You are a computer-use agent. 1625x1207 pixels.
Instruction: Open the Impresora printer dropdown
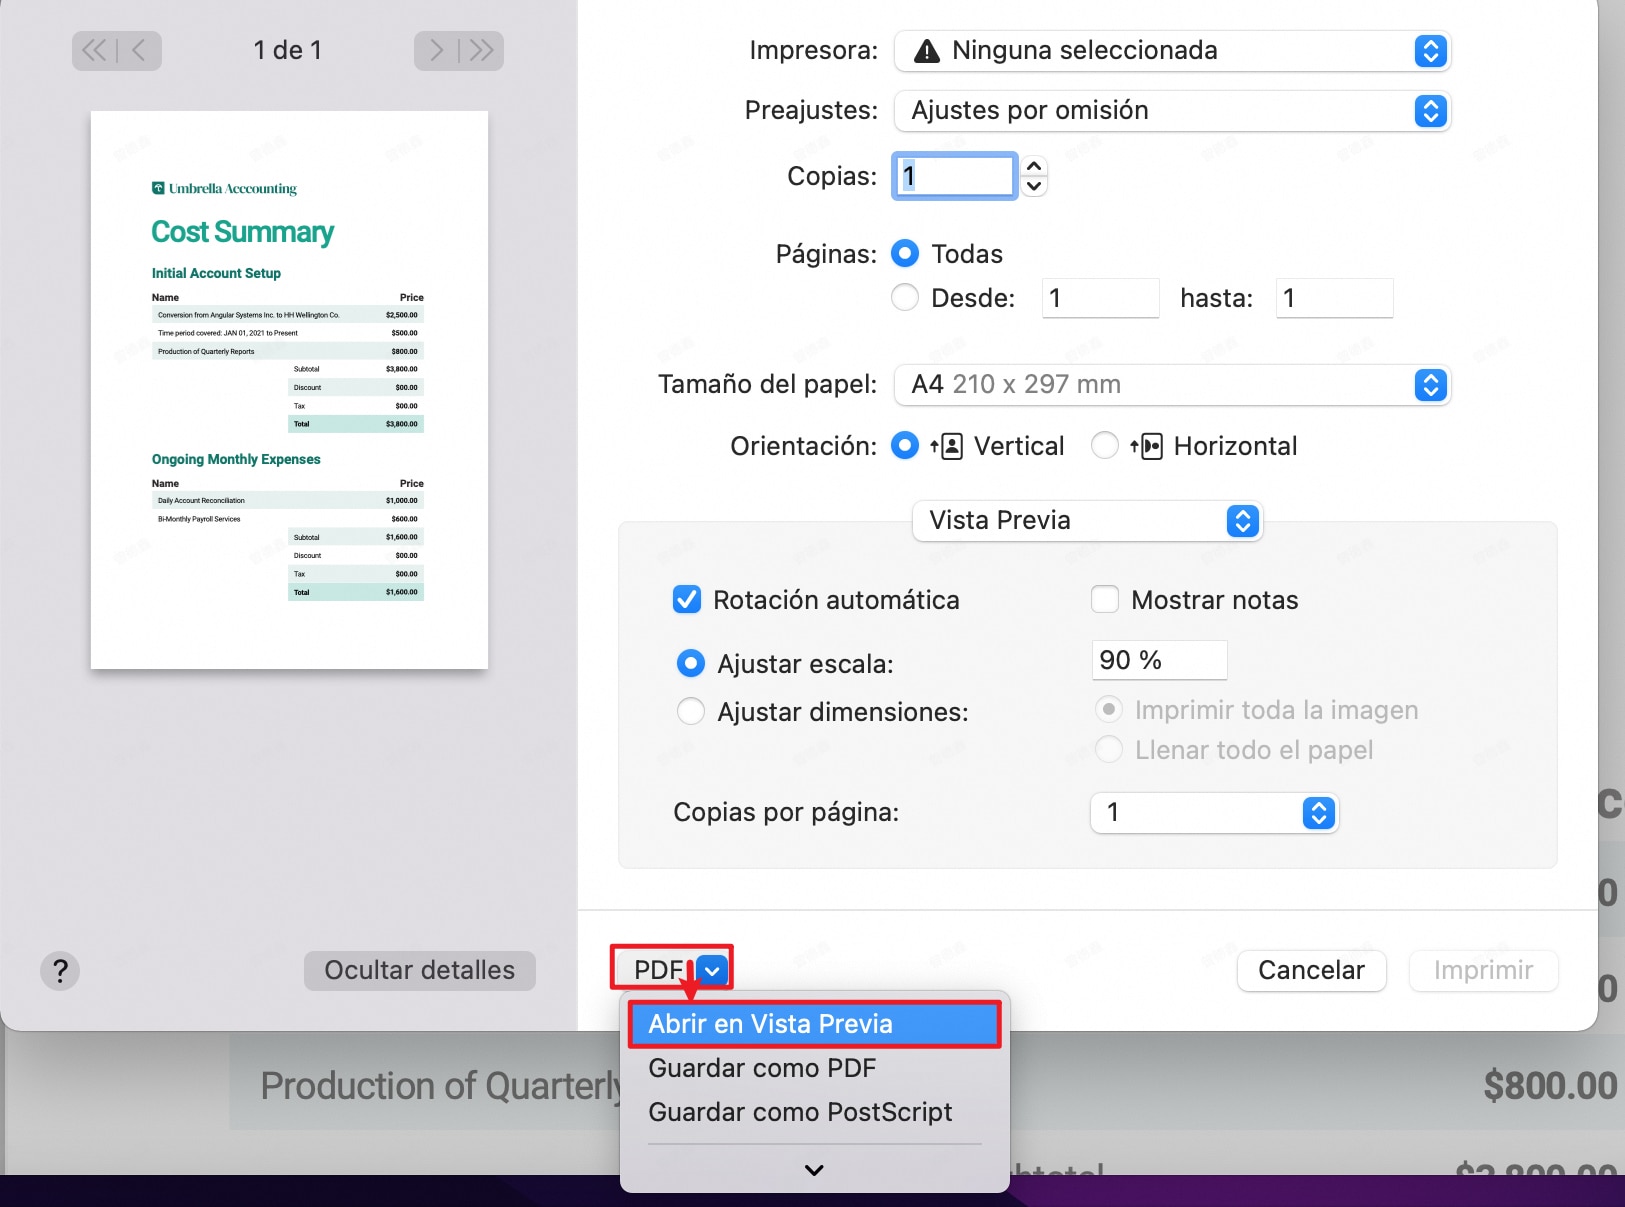click(x=1172, y=51)
